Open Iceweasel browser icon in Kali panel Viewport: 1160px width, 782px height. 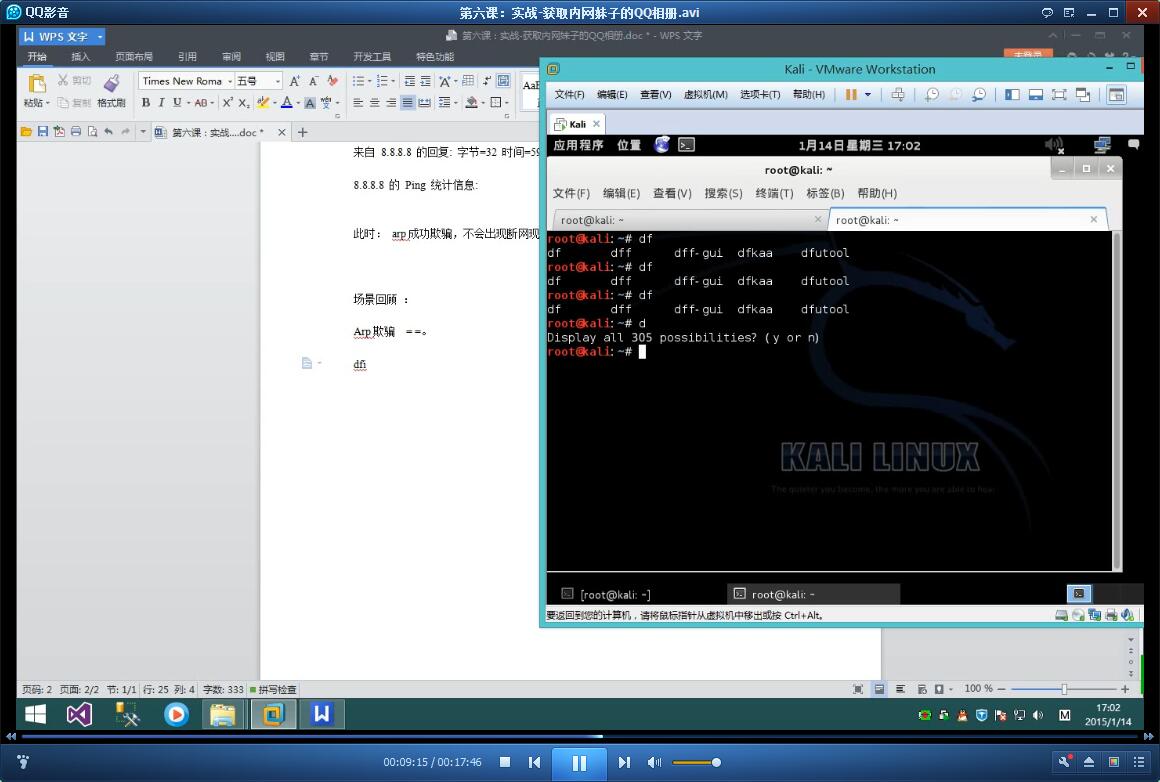(x=662, y=145)
